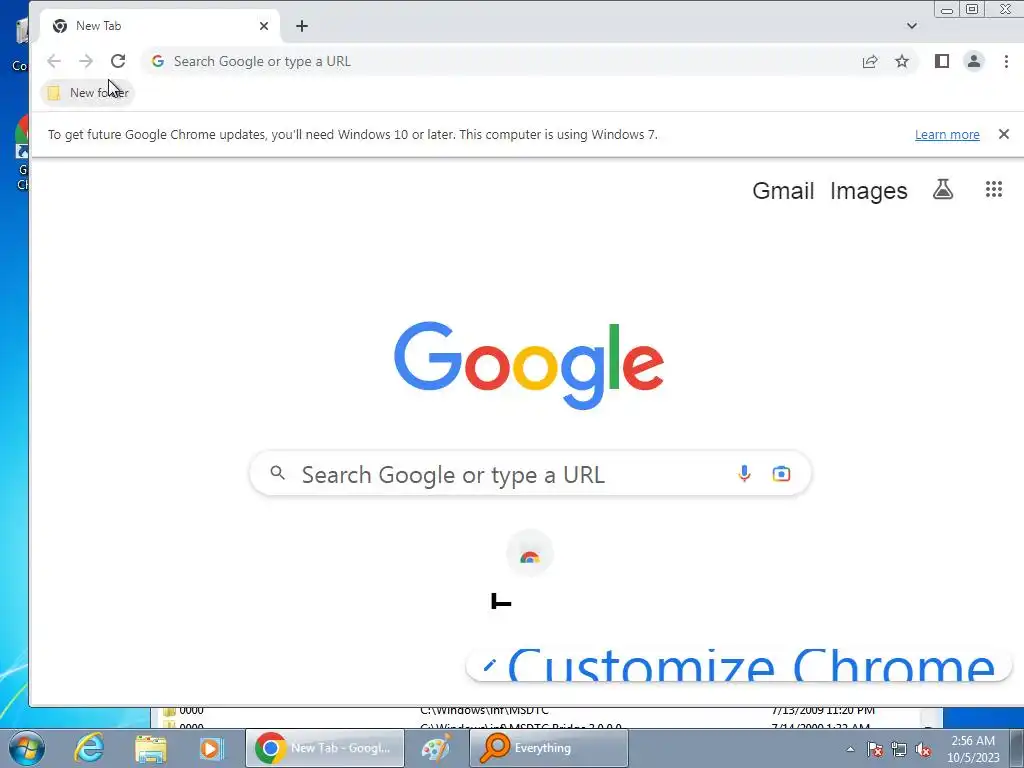1024x768 pixels.
Task: Click the Google logo
Action: (x=529, y=364)
